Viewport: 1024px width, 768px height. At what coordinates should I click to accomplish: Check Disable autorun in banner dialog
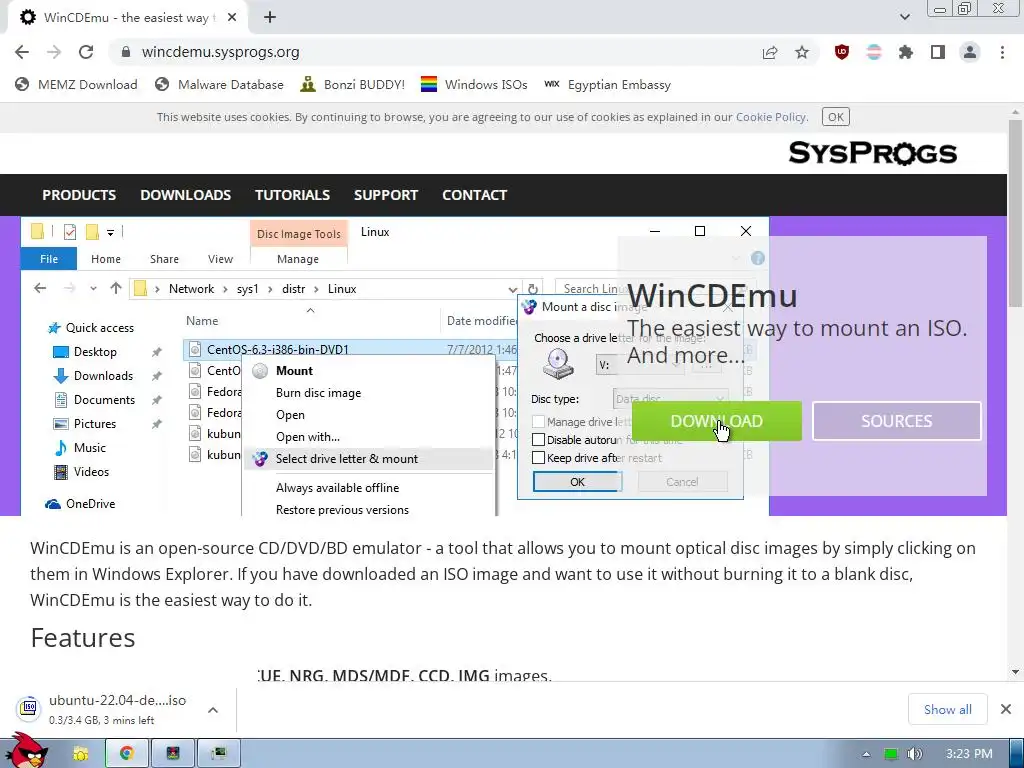point(539,440)
